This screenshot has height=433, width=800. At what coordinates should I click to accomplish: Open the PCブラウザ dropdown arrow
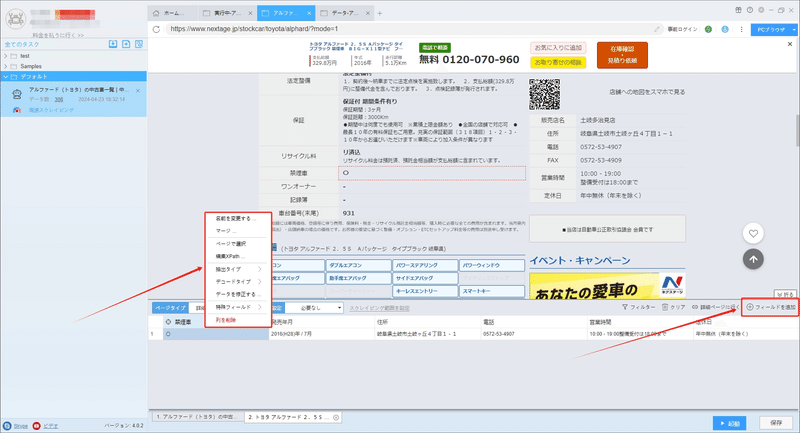pos(793,30)
